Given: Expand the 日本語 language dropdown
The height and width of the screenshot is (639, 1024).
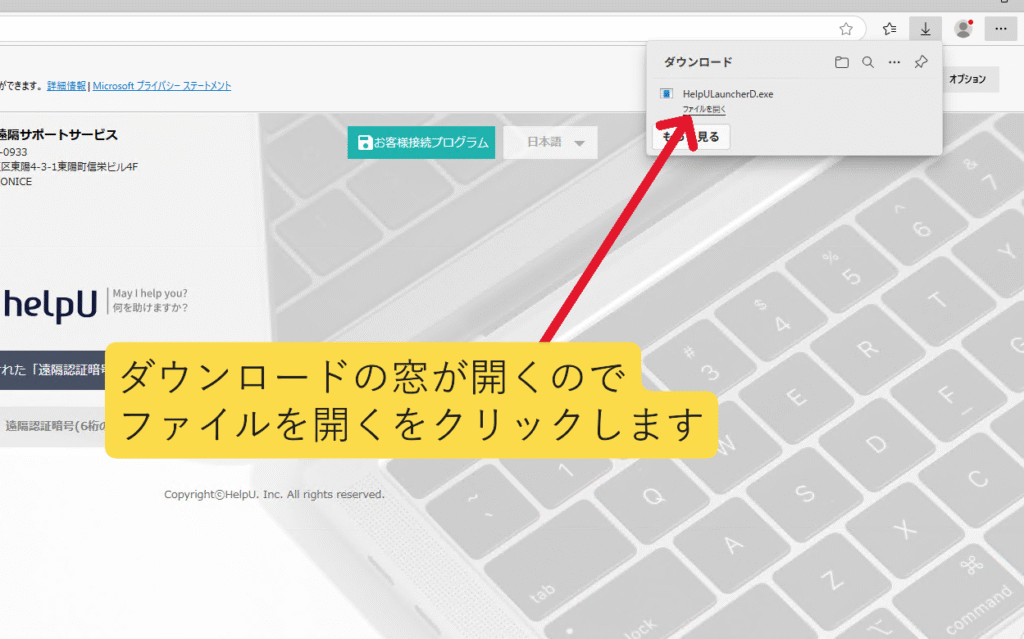Looking at the screenshot, I should point(551,142).
